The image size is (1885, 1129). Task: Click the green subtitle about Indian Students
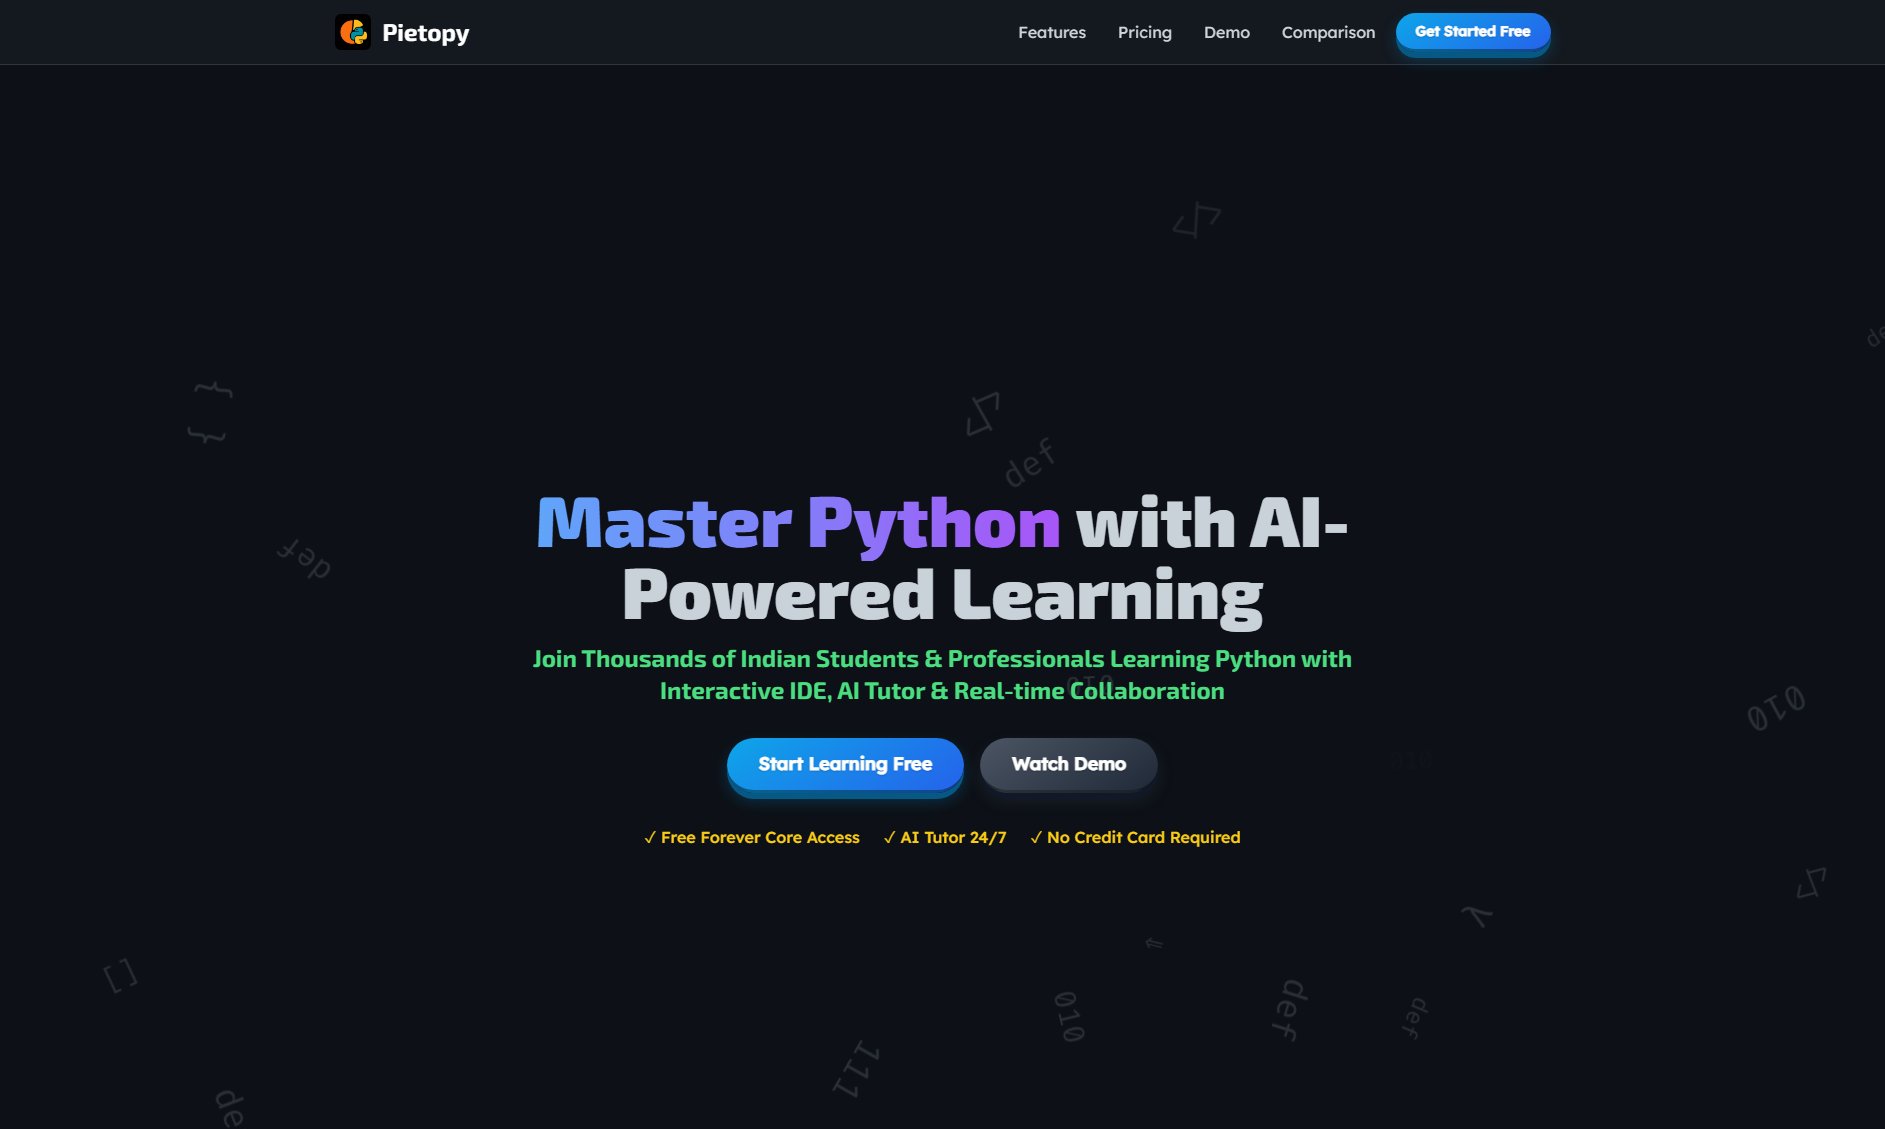(x=941, y=674)
